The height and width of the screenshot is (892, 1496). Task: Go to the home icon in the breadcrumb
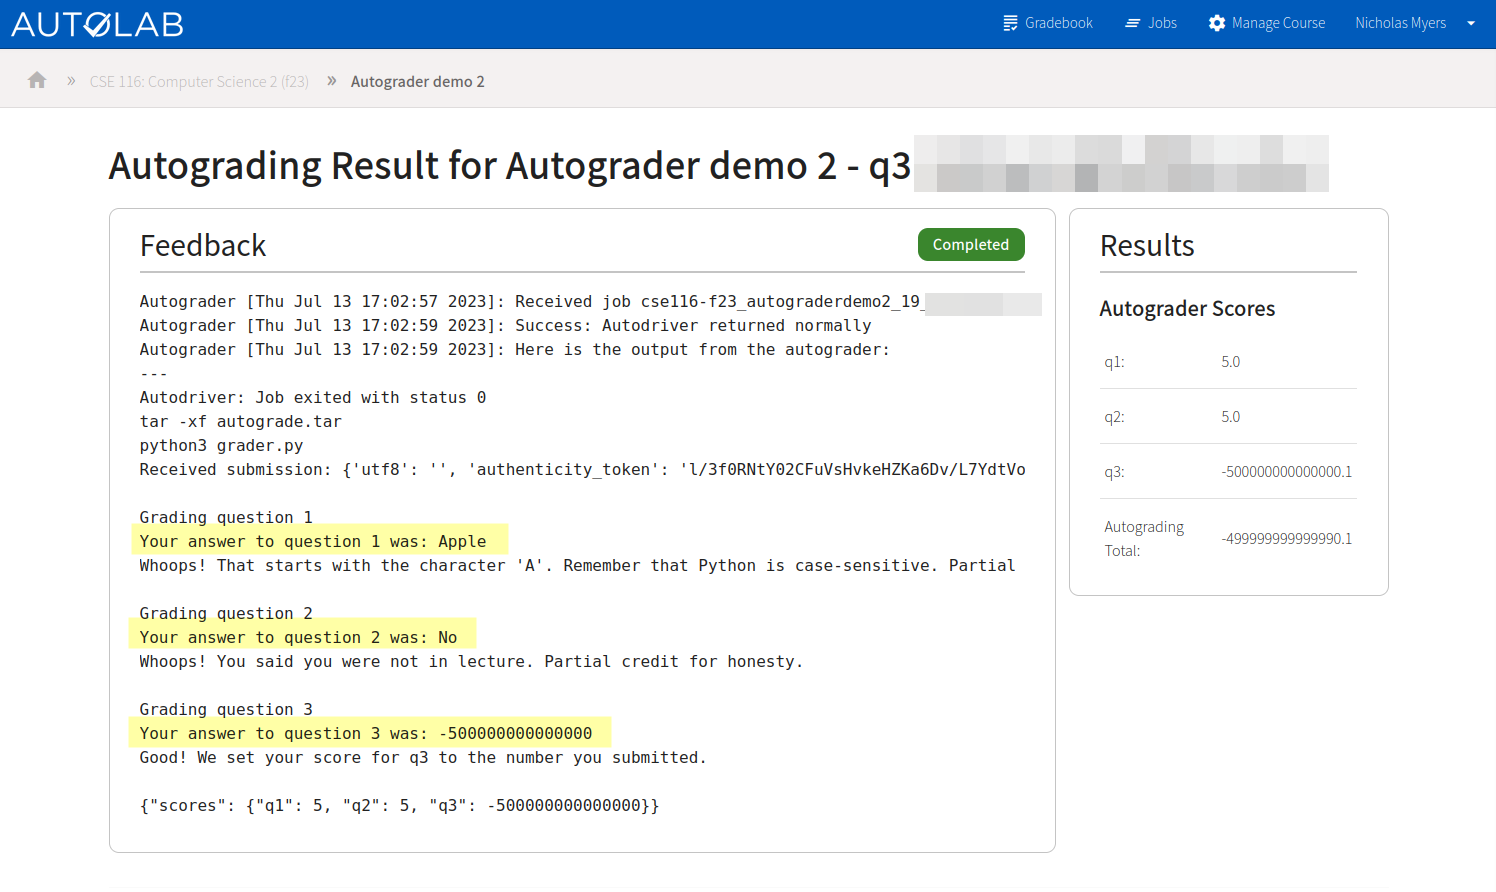(37, 80)
